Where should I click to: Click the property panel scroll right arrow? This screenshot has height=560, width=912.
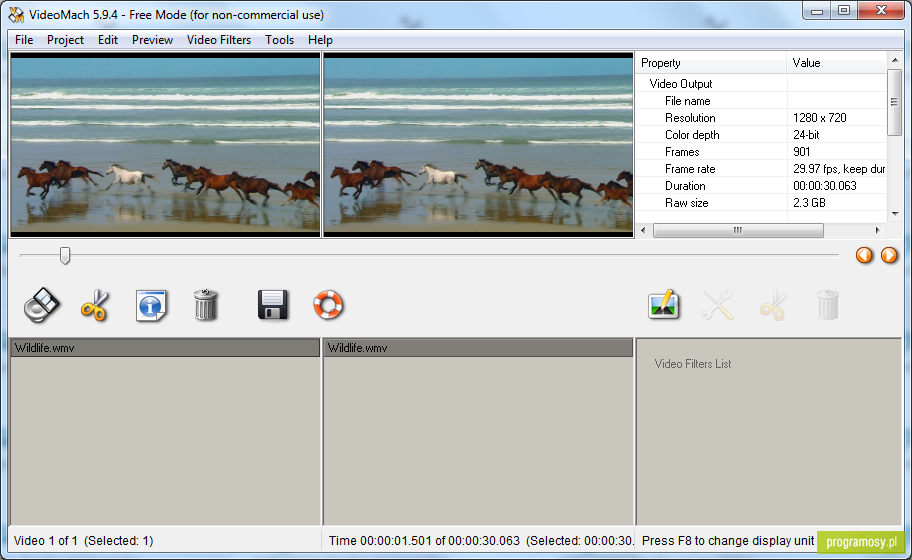pyautogui.click(x=877, y=230)
